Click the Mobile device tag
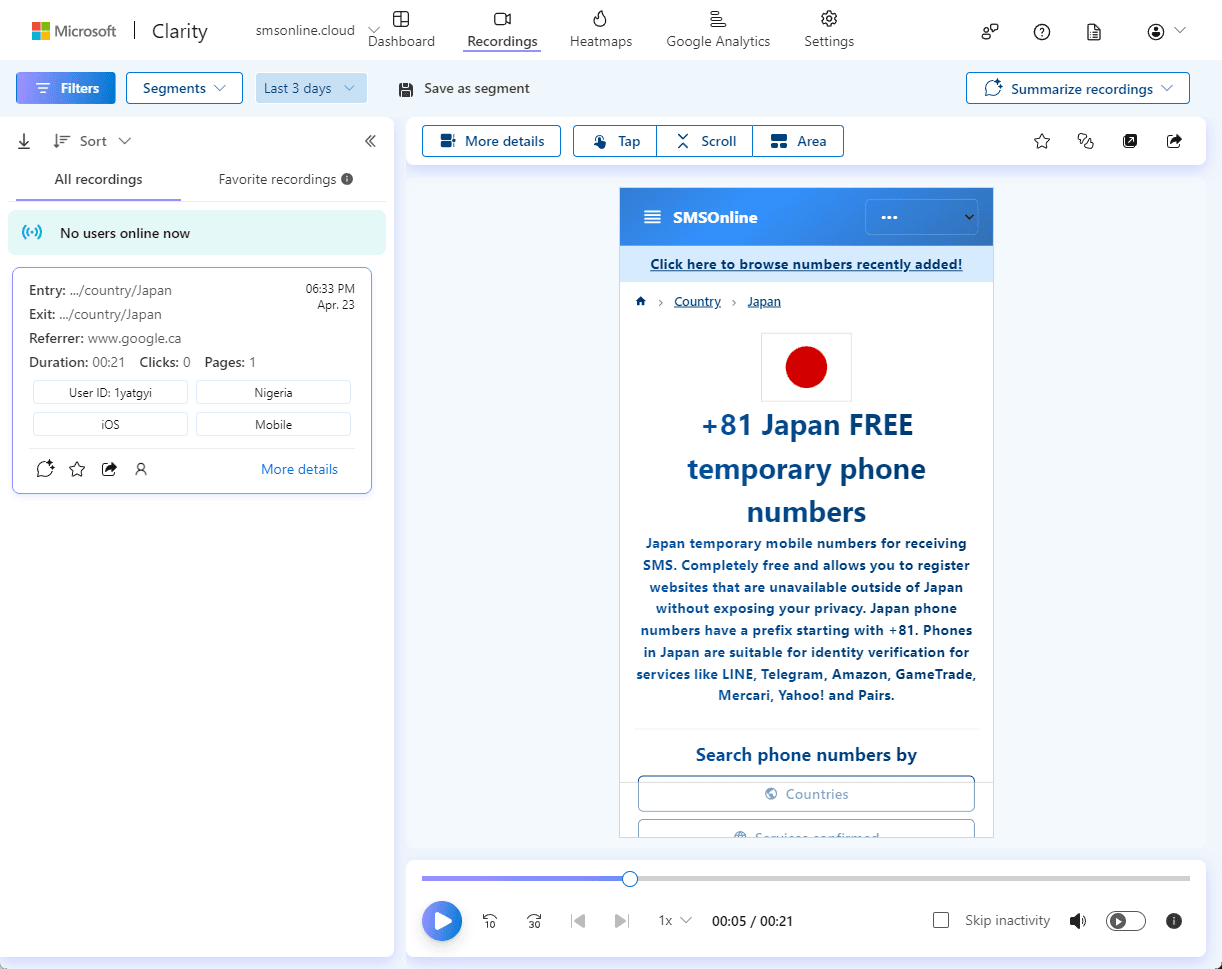1222x969 pixels. [x=273, y=425]
